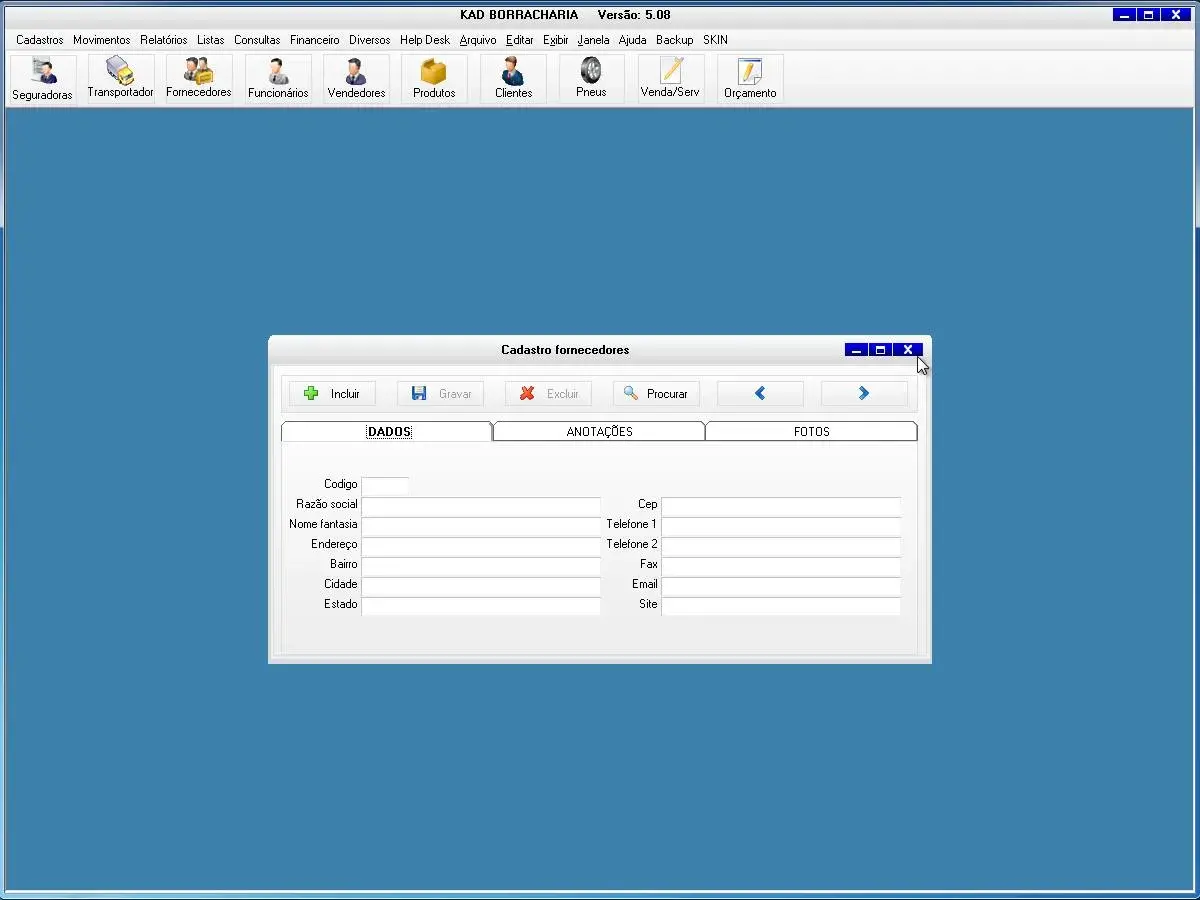Open the Vendedores toolbar icon
The width and height of the screenshot is (1200, 900).
pos(356,78)
